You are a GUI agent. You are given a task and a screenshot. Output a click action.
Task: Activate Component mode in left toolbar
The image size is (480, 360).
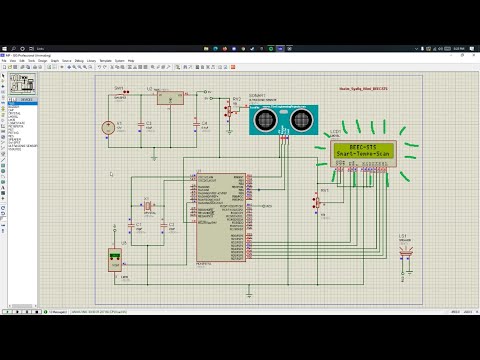click(3, 81)
